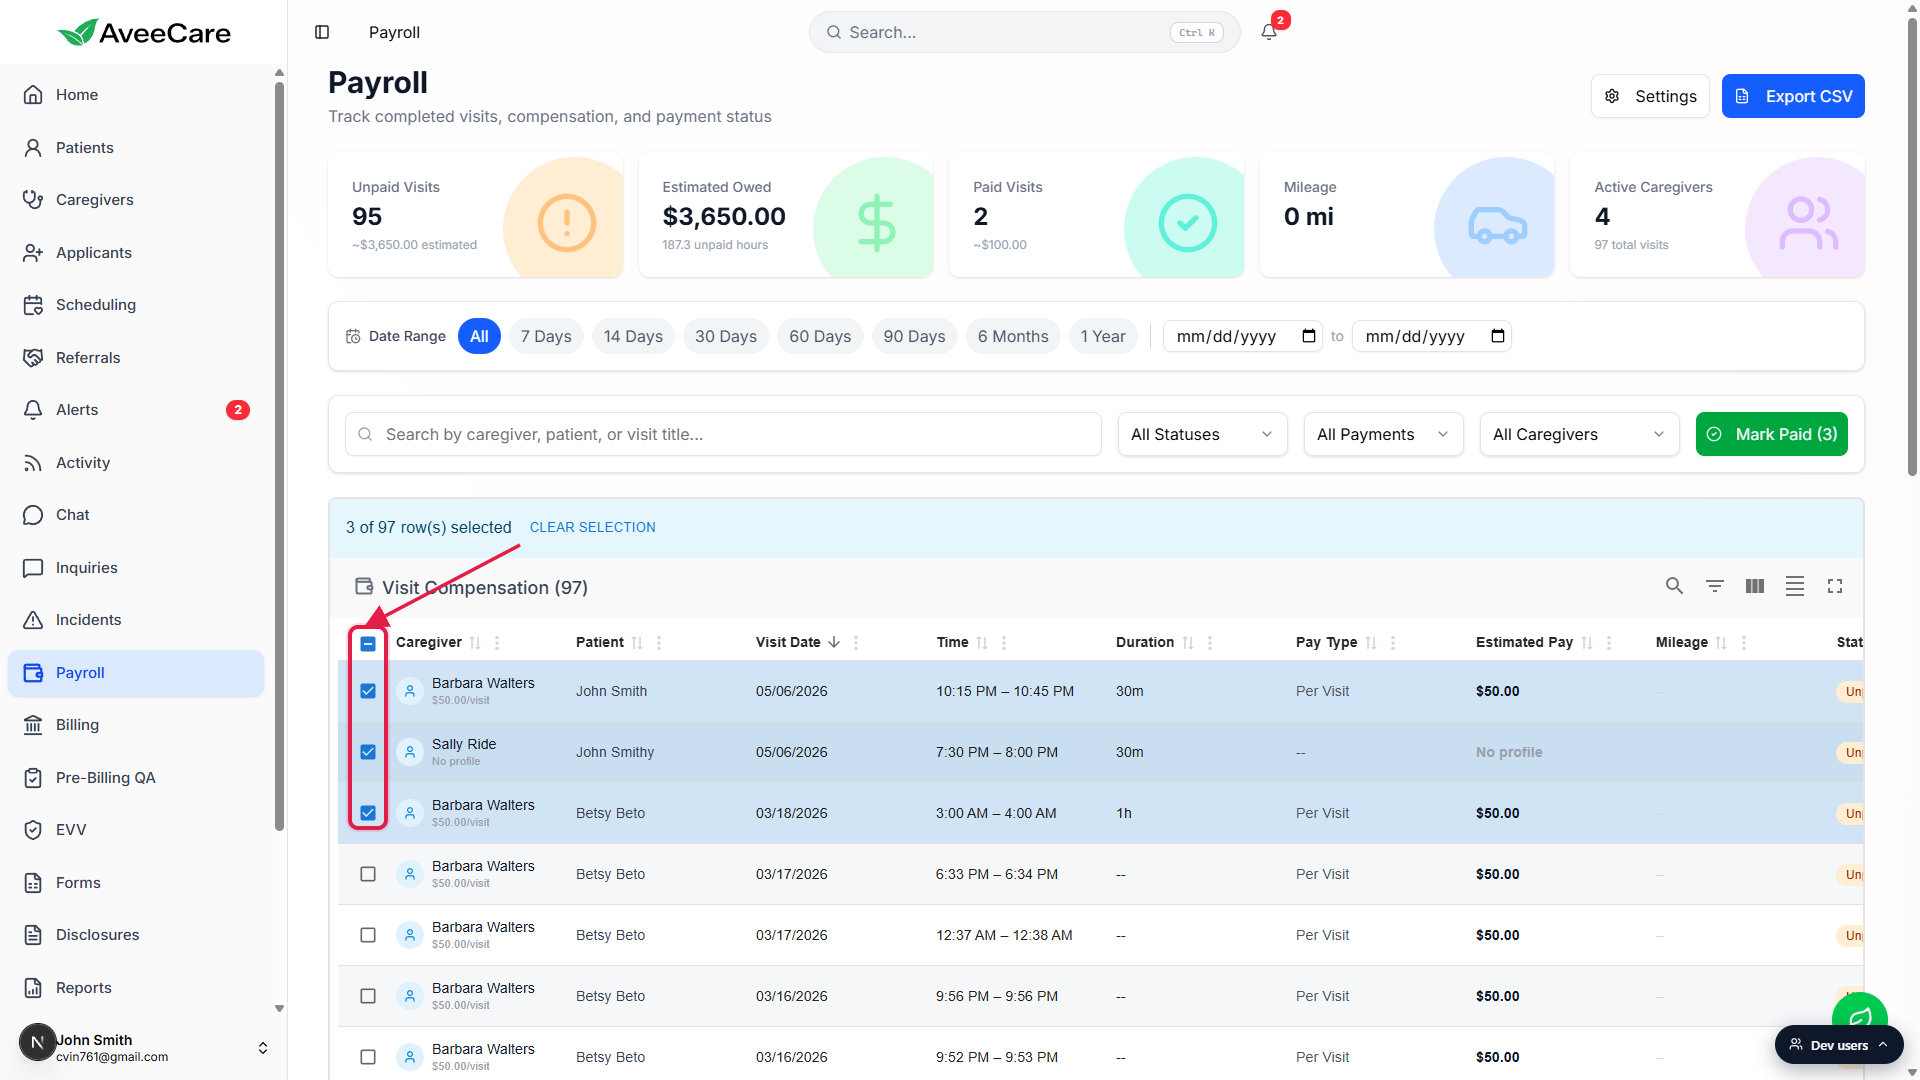Go to Caregivers page in sidebar
The image size is (1920, 1080).
tap(136, 200)
